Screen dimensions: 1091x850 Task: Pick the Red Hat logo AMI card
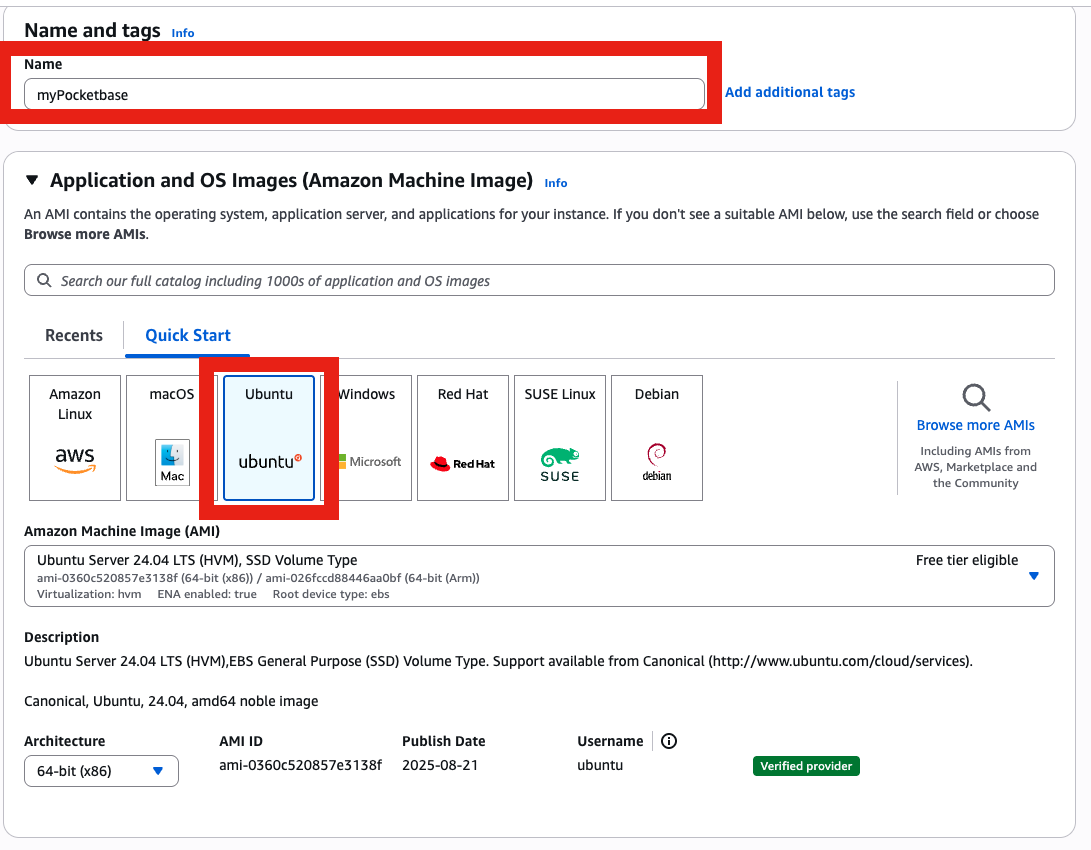tap(462, 462)
